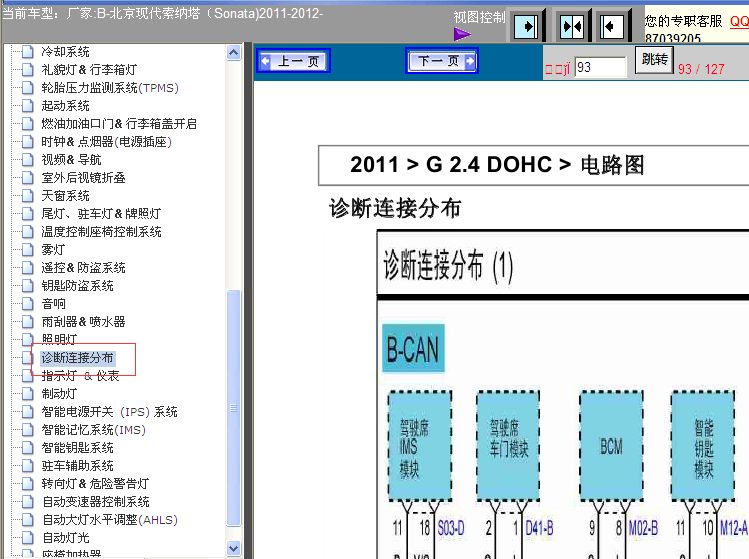Screen dimensions: 749x559
Task: Select 智能电源开关 (IPS) 系统 entry
Action: 109,412
